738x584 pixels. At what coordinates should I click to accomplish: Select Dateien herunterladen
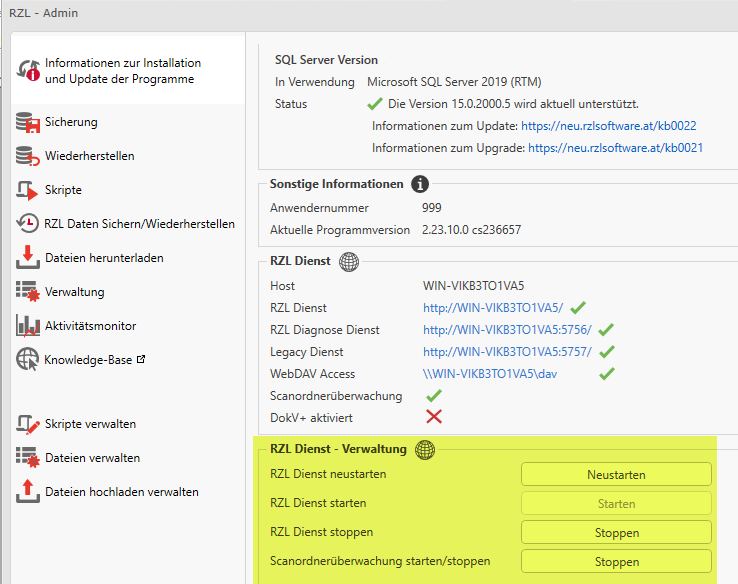104,258
